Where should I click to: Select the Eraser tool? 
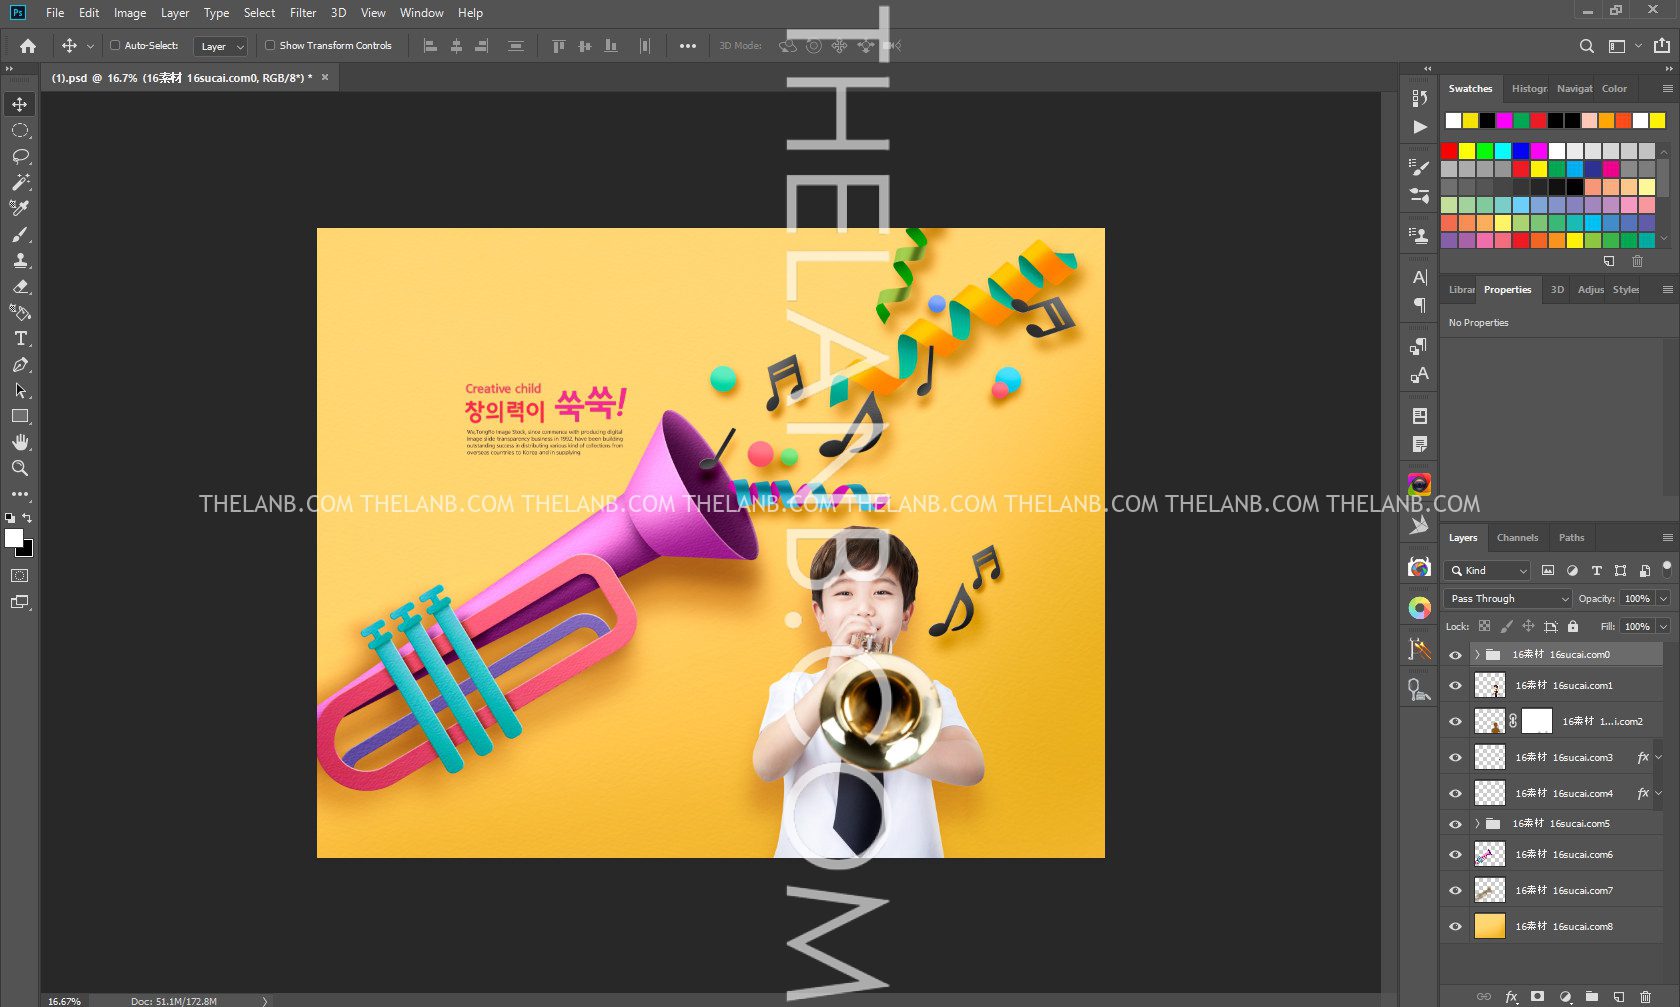tap(20, 287)
